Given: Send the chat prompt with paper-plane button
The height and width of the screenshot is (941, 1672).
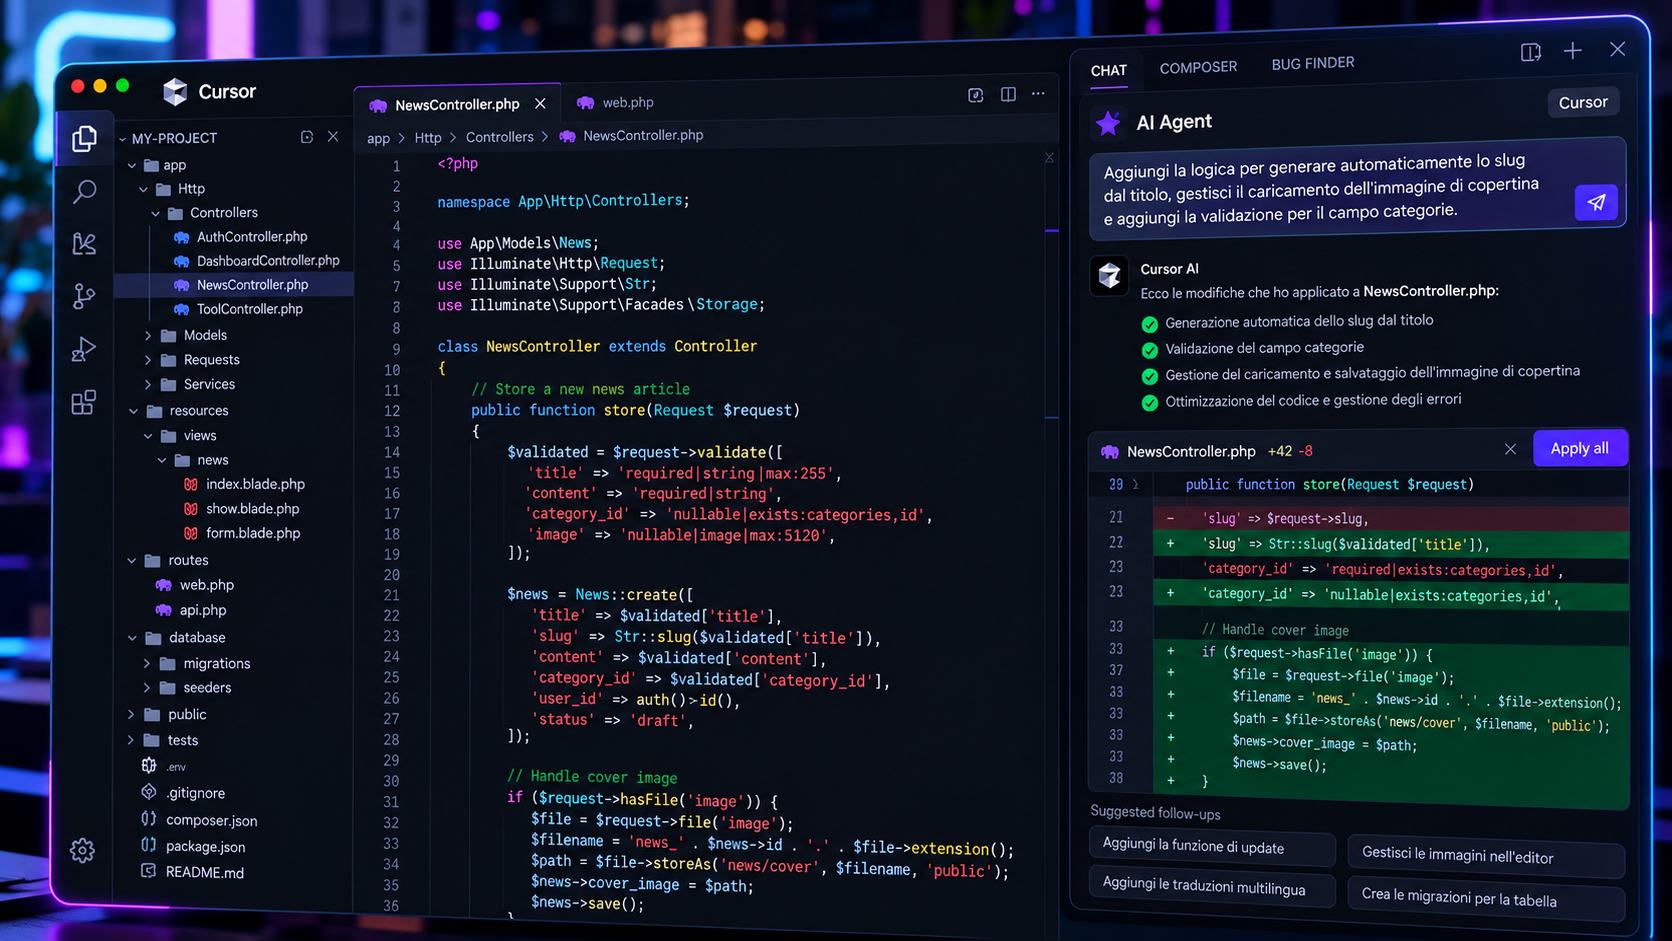Looking at the screenshot, I should (x=1596, y=202).
